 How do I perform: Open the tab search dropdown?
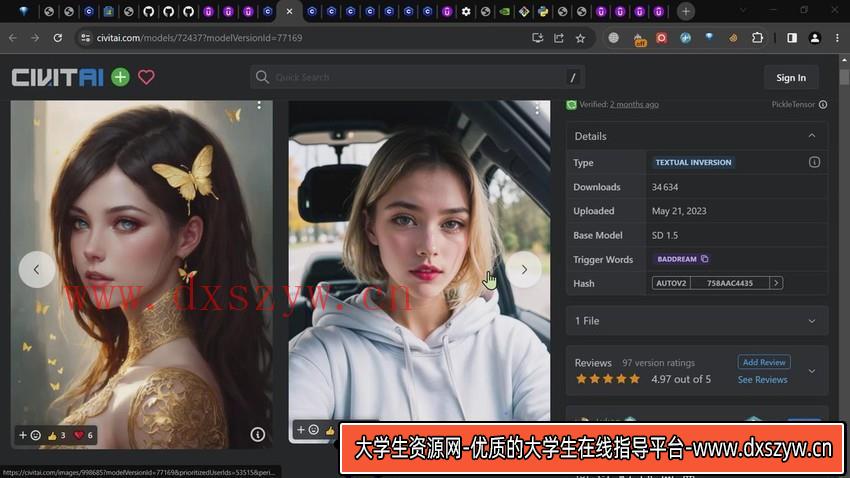point(743,10)
